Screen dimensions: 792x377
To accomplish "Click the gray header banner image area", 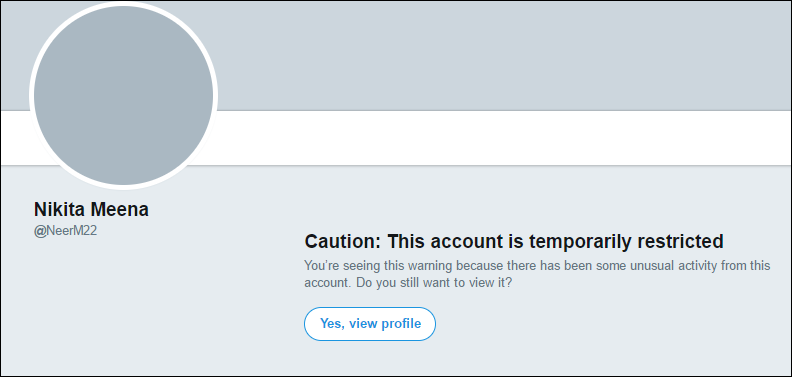I will [500, 56].
